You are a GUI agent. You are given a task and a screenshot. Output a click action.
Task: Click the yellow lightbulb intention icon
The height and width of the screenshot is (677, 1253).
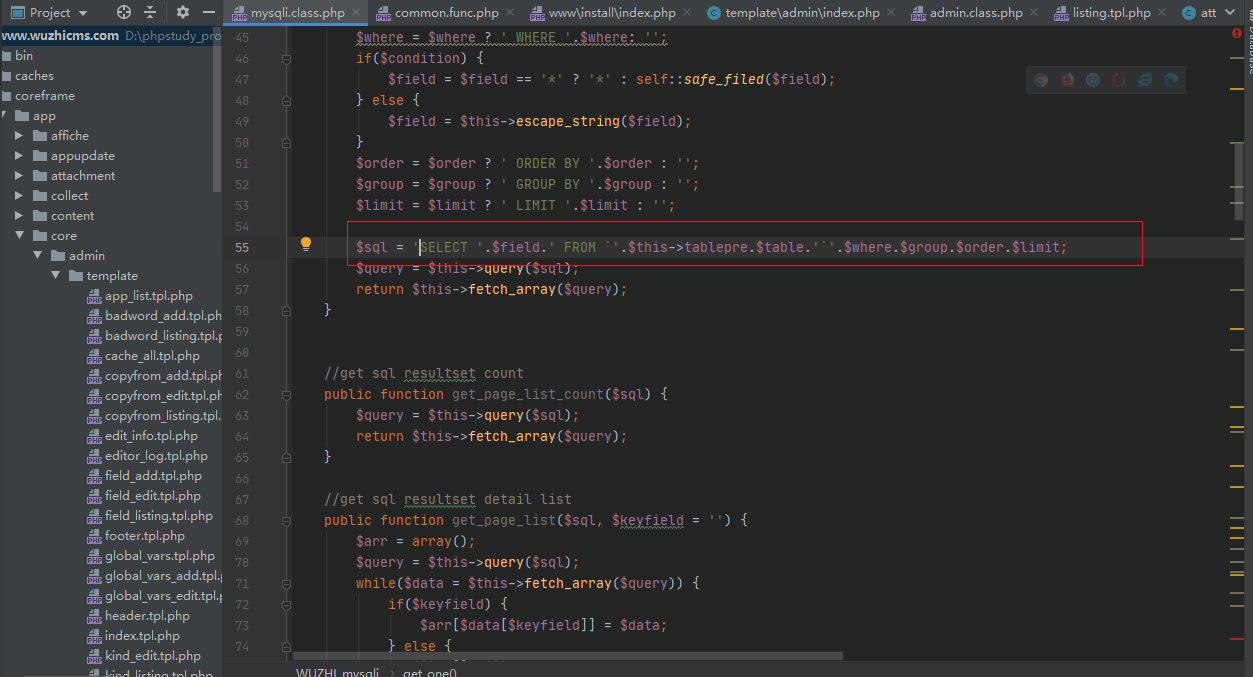[x=306, y=244]
